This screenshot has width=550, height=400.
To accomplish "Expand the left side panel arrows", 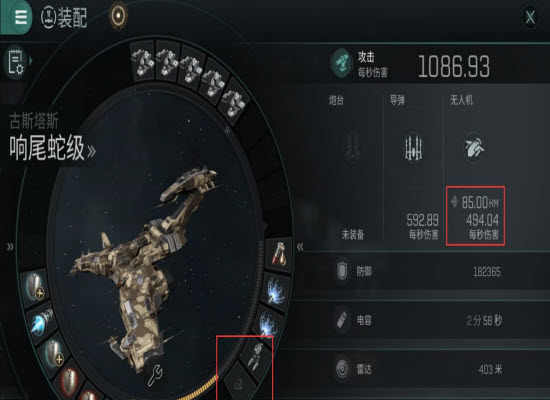I will 10,247.
